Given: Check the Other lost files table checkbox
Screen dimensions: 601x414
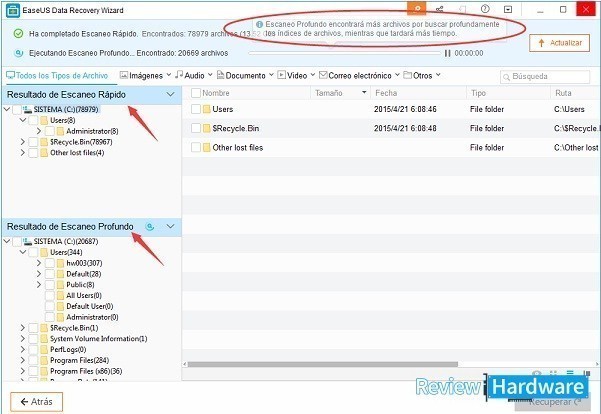Looking at the screenshot, I should coord(196,148).
